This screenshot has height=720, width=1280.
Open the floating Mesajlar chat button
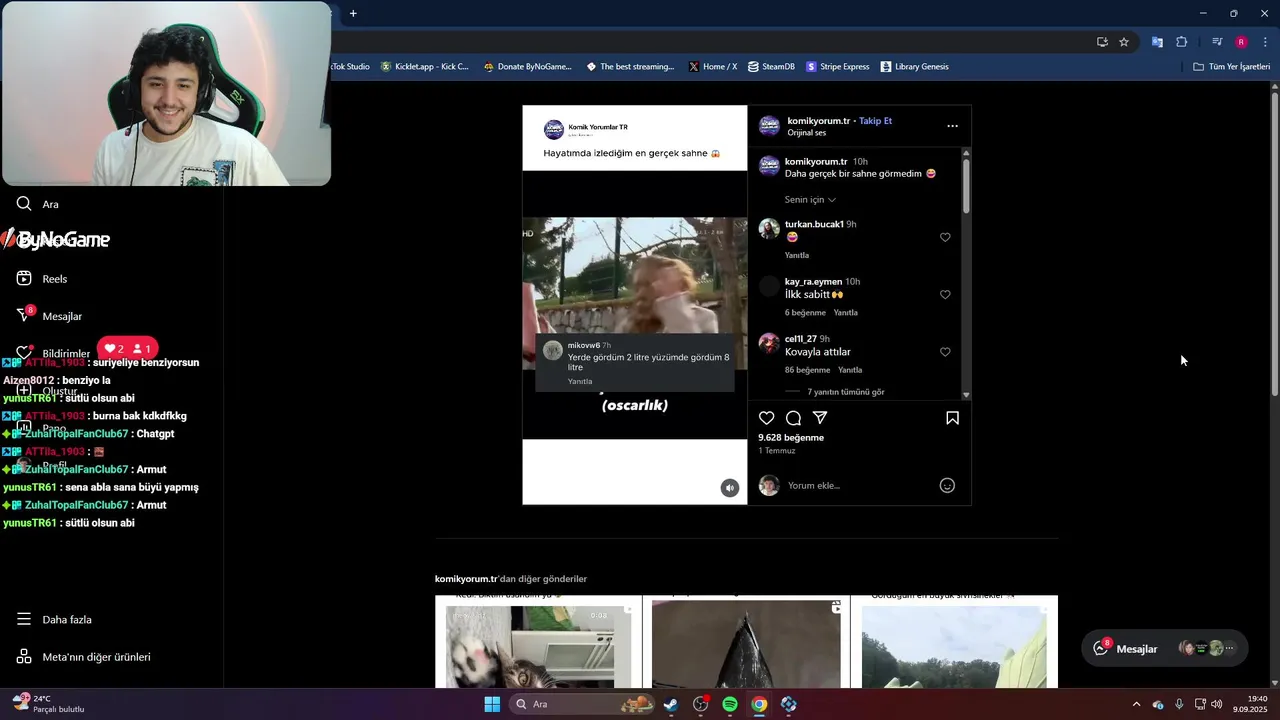click(1164, 648)
